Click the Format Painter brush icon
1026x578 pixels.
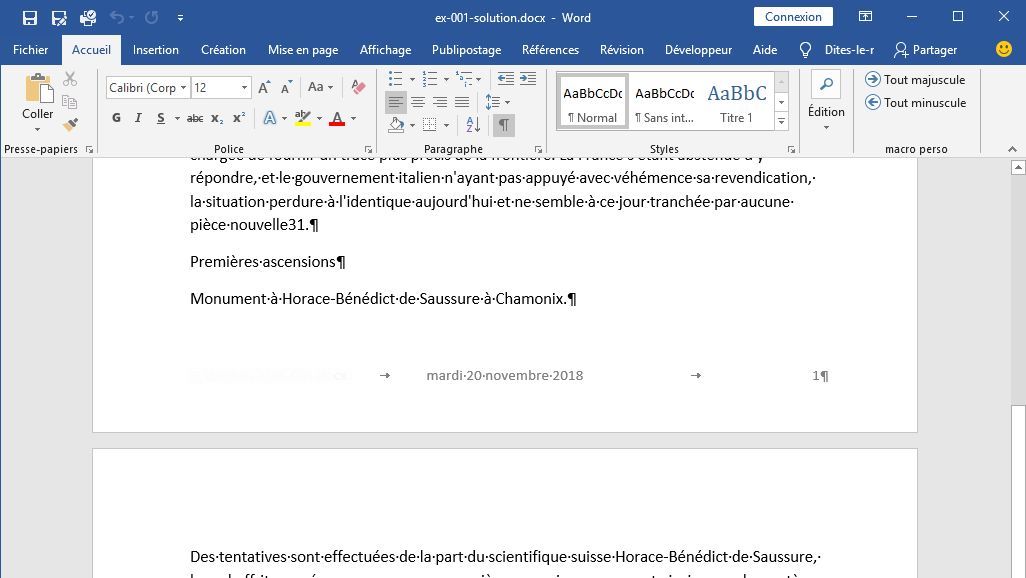pyautogui.click(x=70, y=125)
